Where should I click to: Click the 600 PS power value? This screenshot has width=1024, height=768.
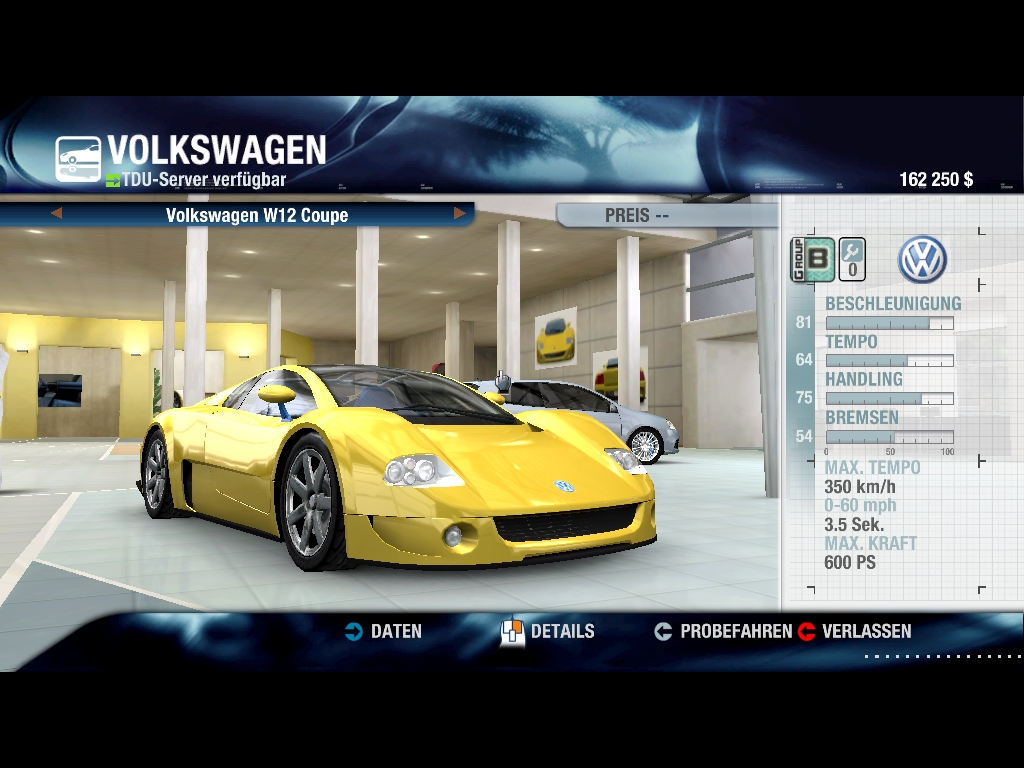tap(850, 562)
